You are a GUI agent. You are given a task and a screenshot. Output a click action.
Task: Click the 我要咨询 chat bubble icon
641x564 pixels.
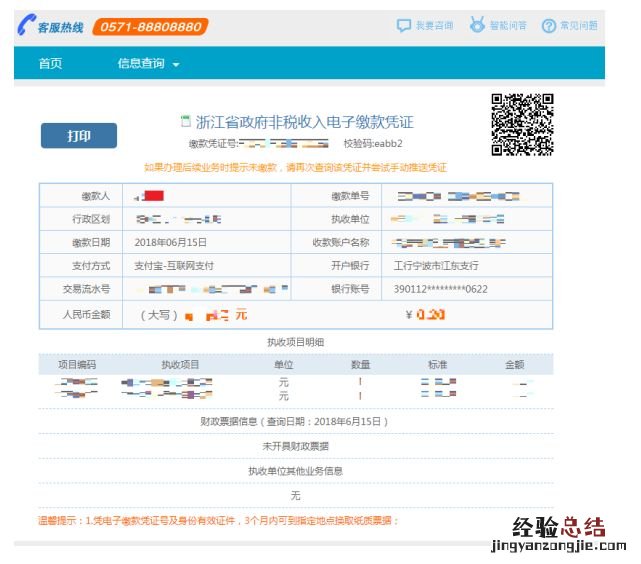coord(404,26)
